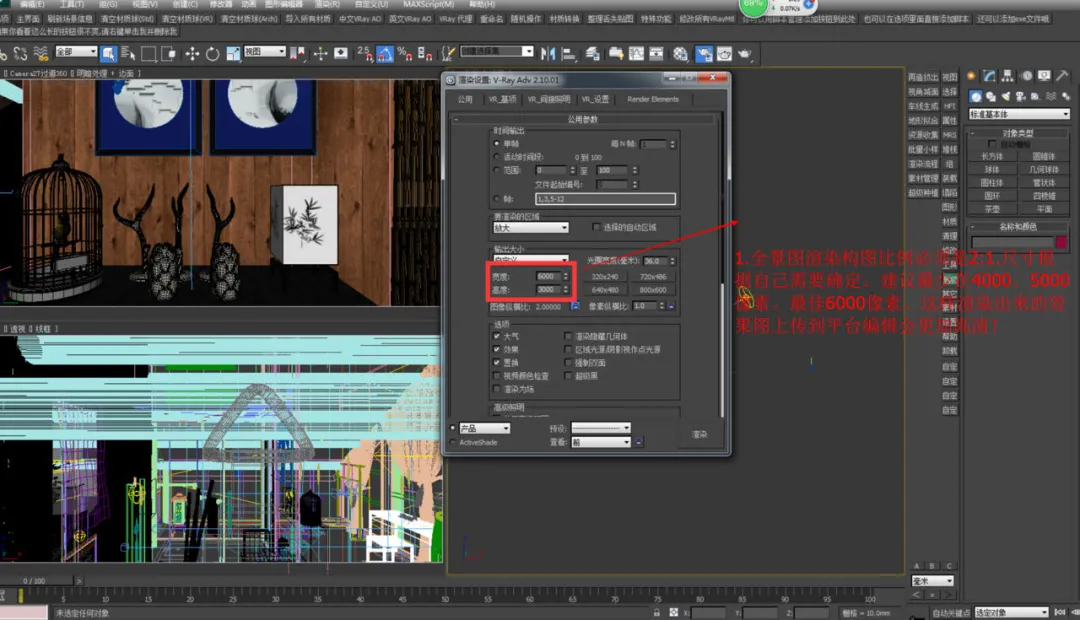Uncheck the 大气 atmospherics checkbox

[x=497, y=336]
